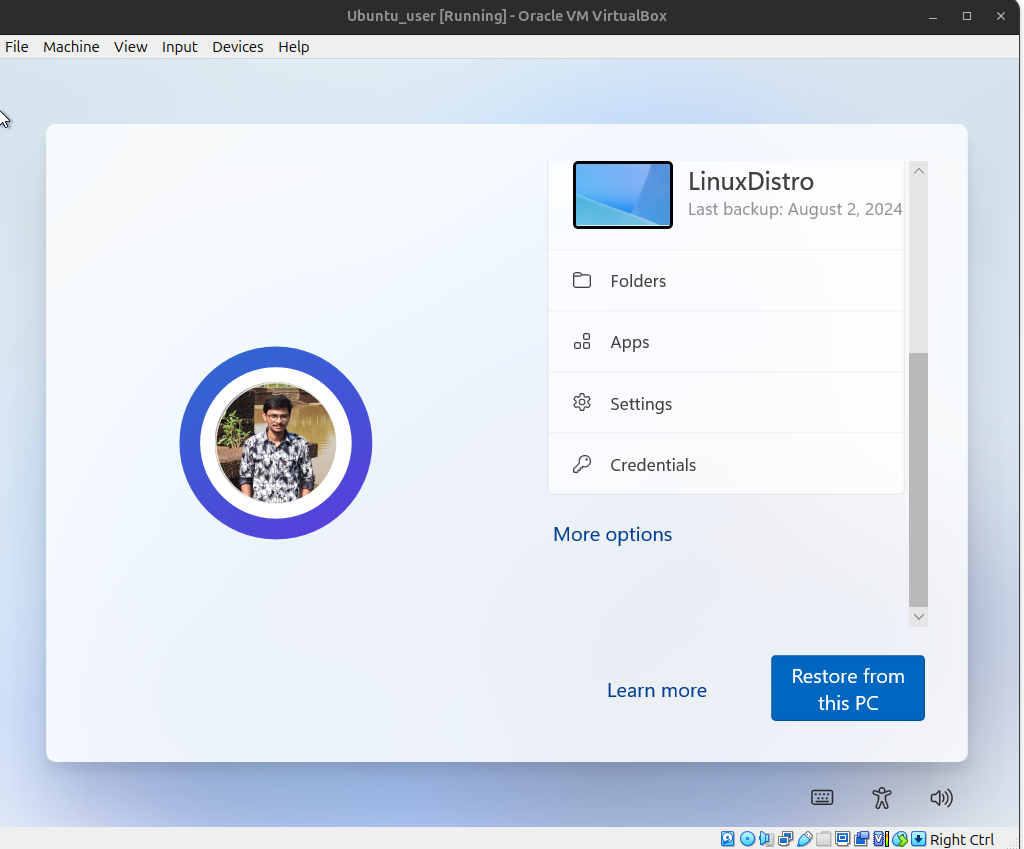Minimize the VirtualBox window

(933, 16)
